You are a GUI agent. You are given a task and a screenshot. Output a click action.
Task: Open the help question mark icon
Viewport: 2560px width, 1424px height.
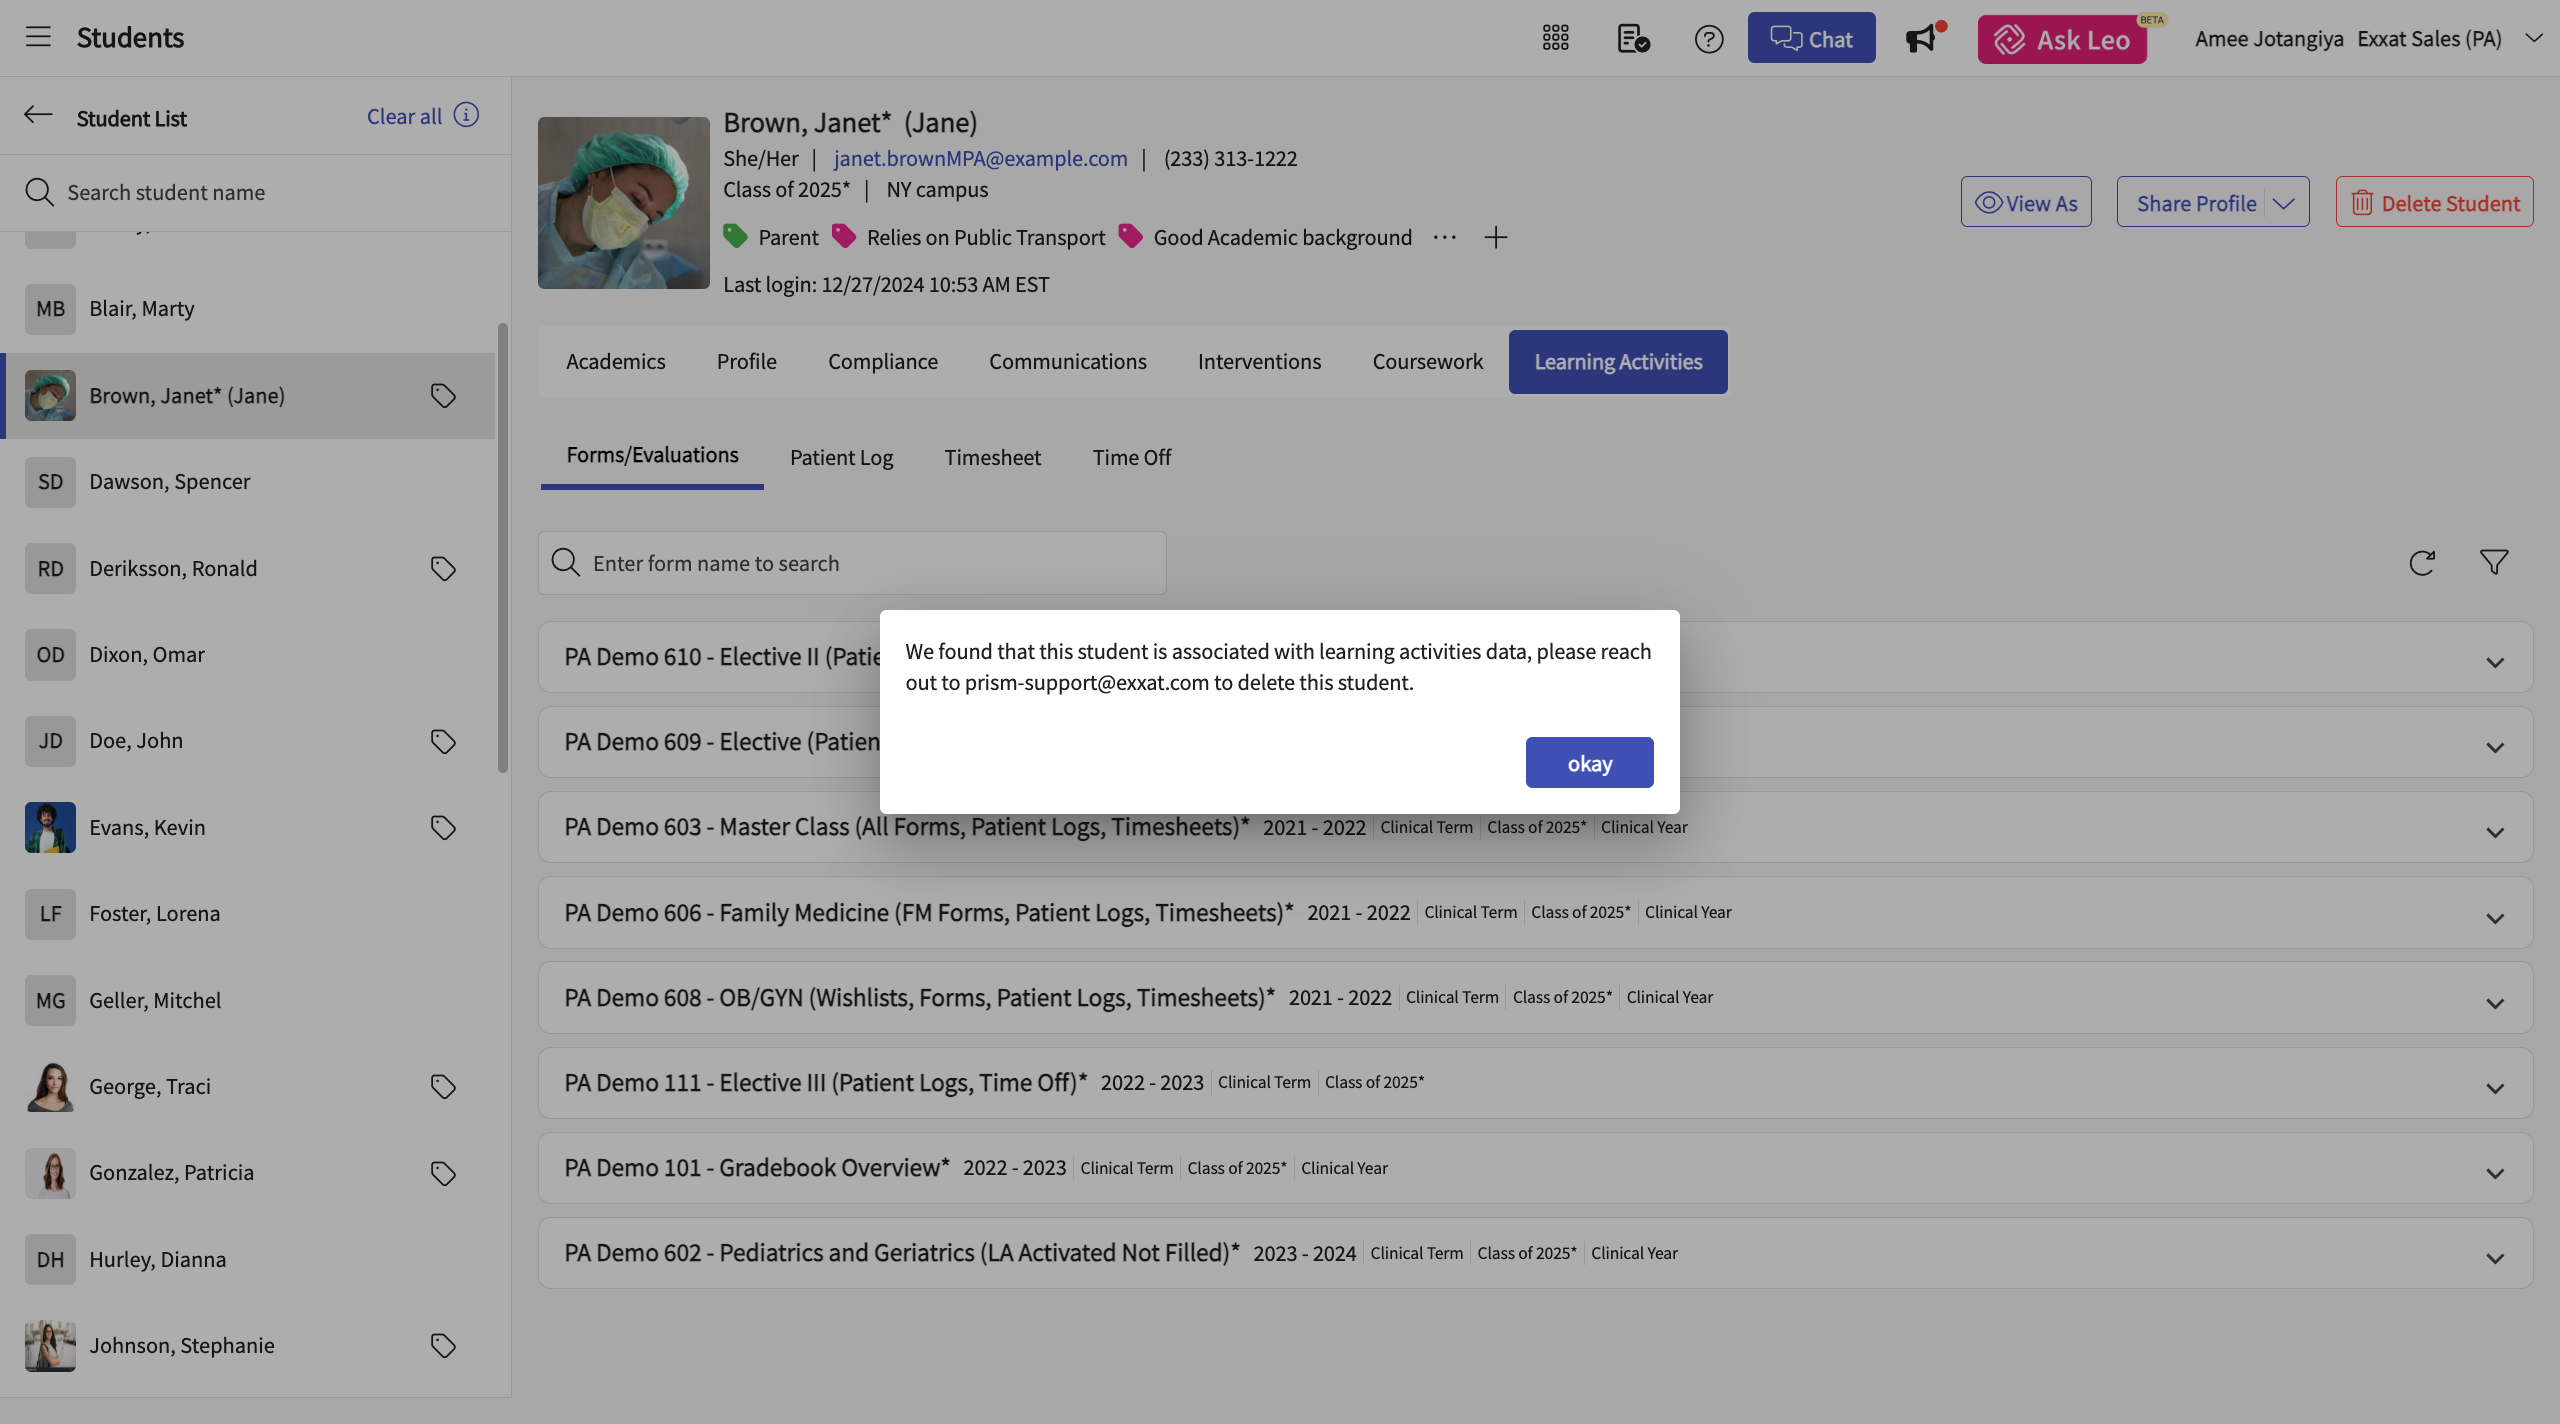1708,39
